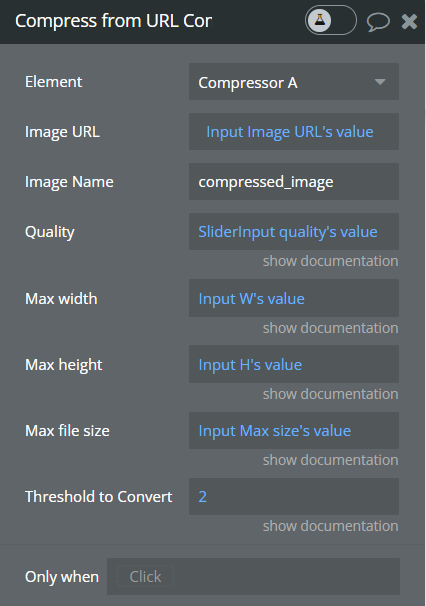426x606 pixels.
Task: Show documentation for Max height
Action: (x=331, y=394)
